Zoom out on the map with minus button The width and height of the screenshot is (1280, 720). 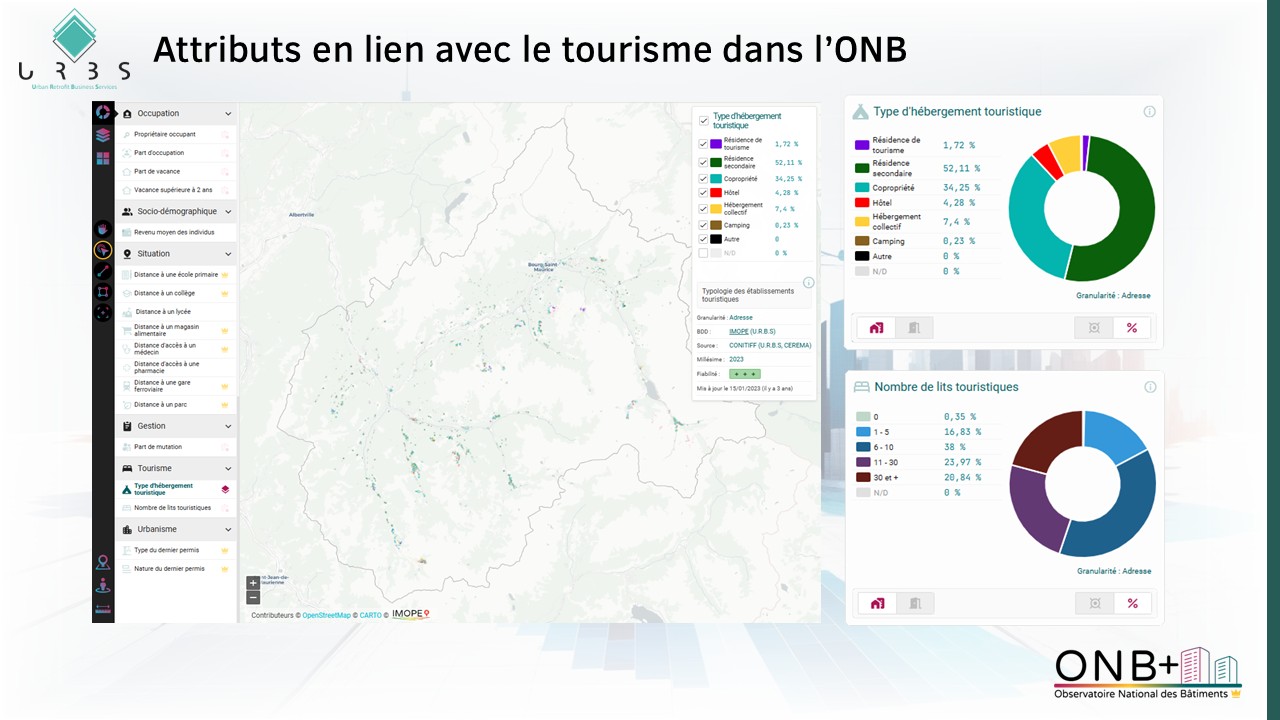click(253, 597)
